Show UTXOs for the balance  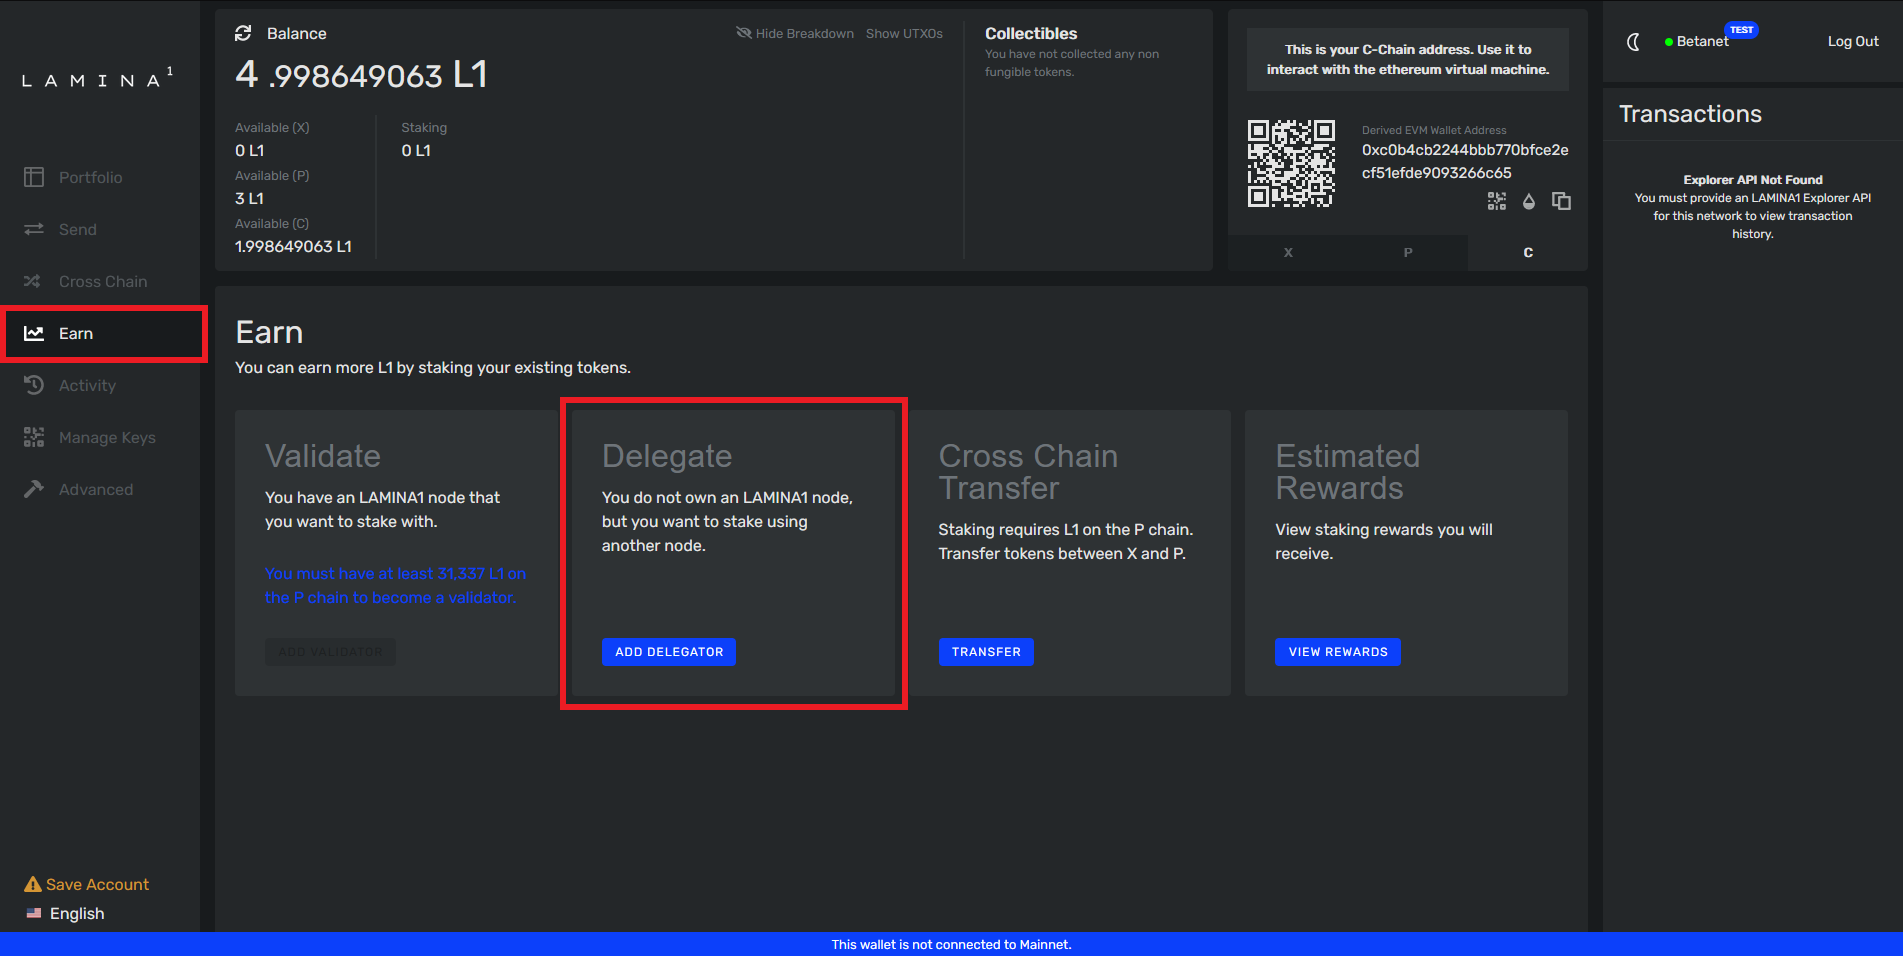(x=904, y=34)
